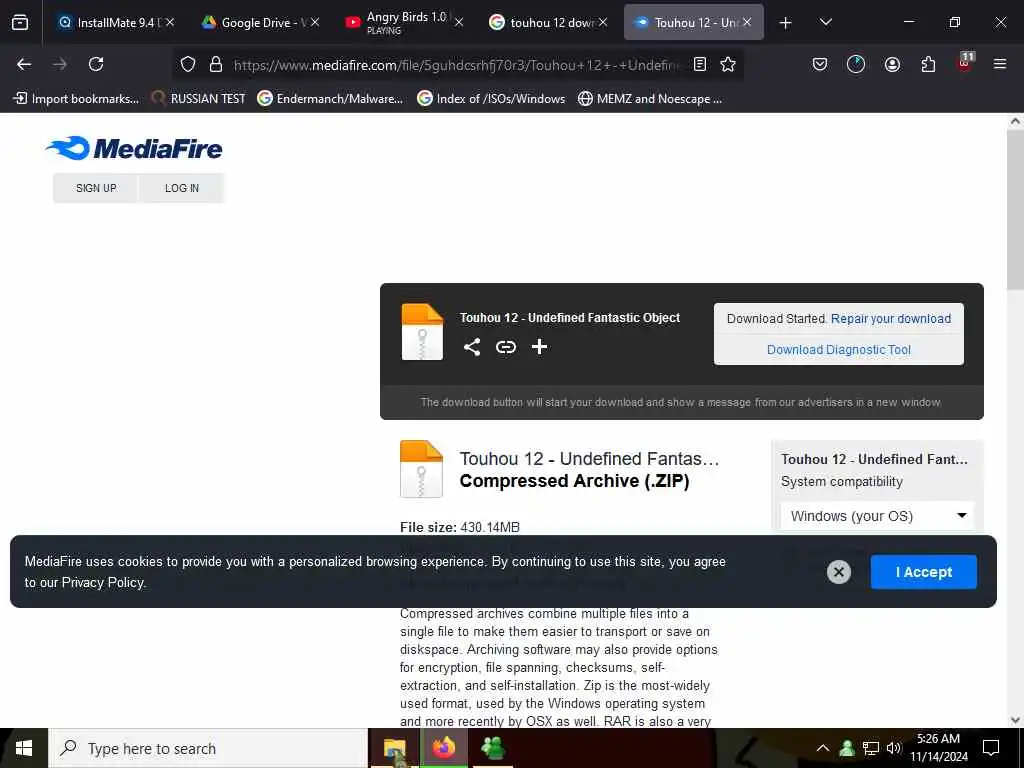Open the Download Diagnostic Tool link
The height and width of the screenshot is (768, 1024).
pyautogui.click(x=839, y=349)
